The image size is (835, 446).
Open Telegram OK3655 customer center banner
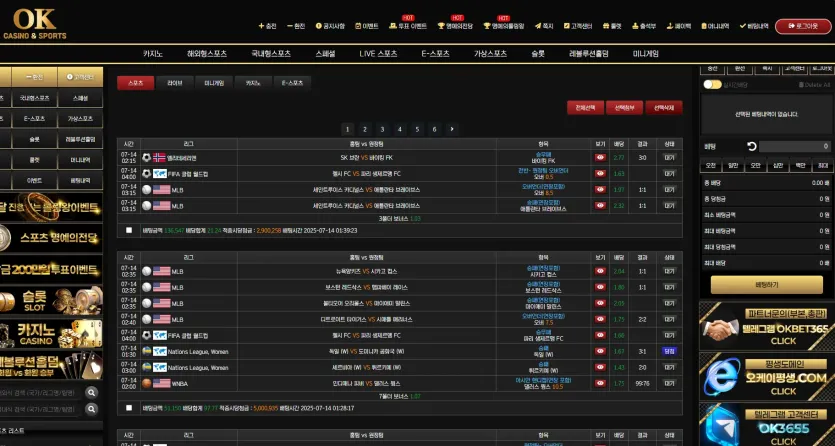tap(767, 425)
